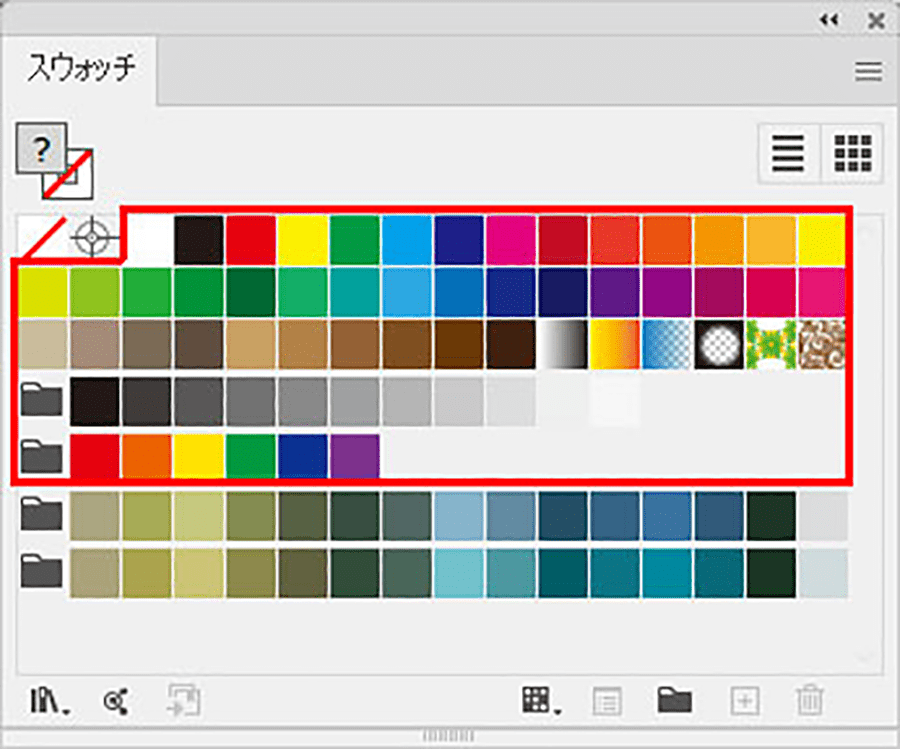
Task: Open the panel hamburger menu
Action: 868,72
